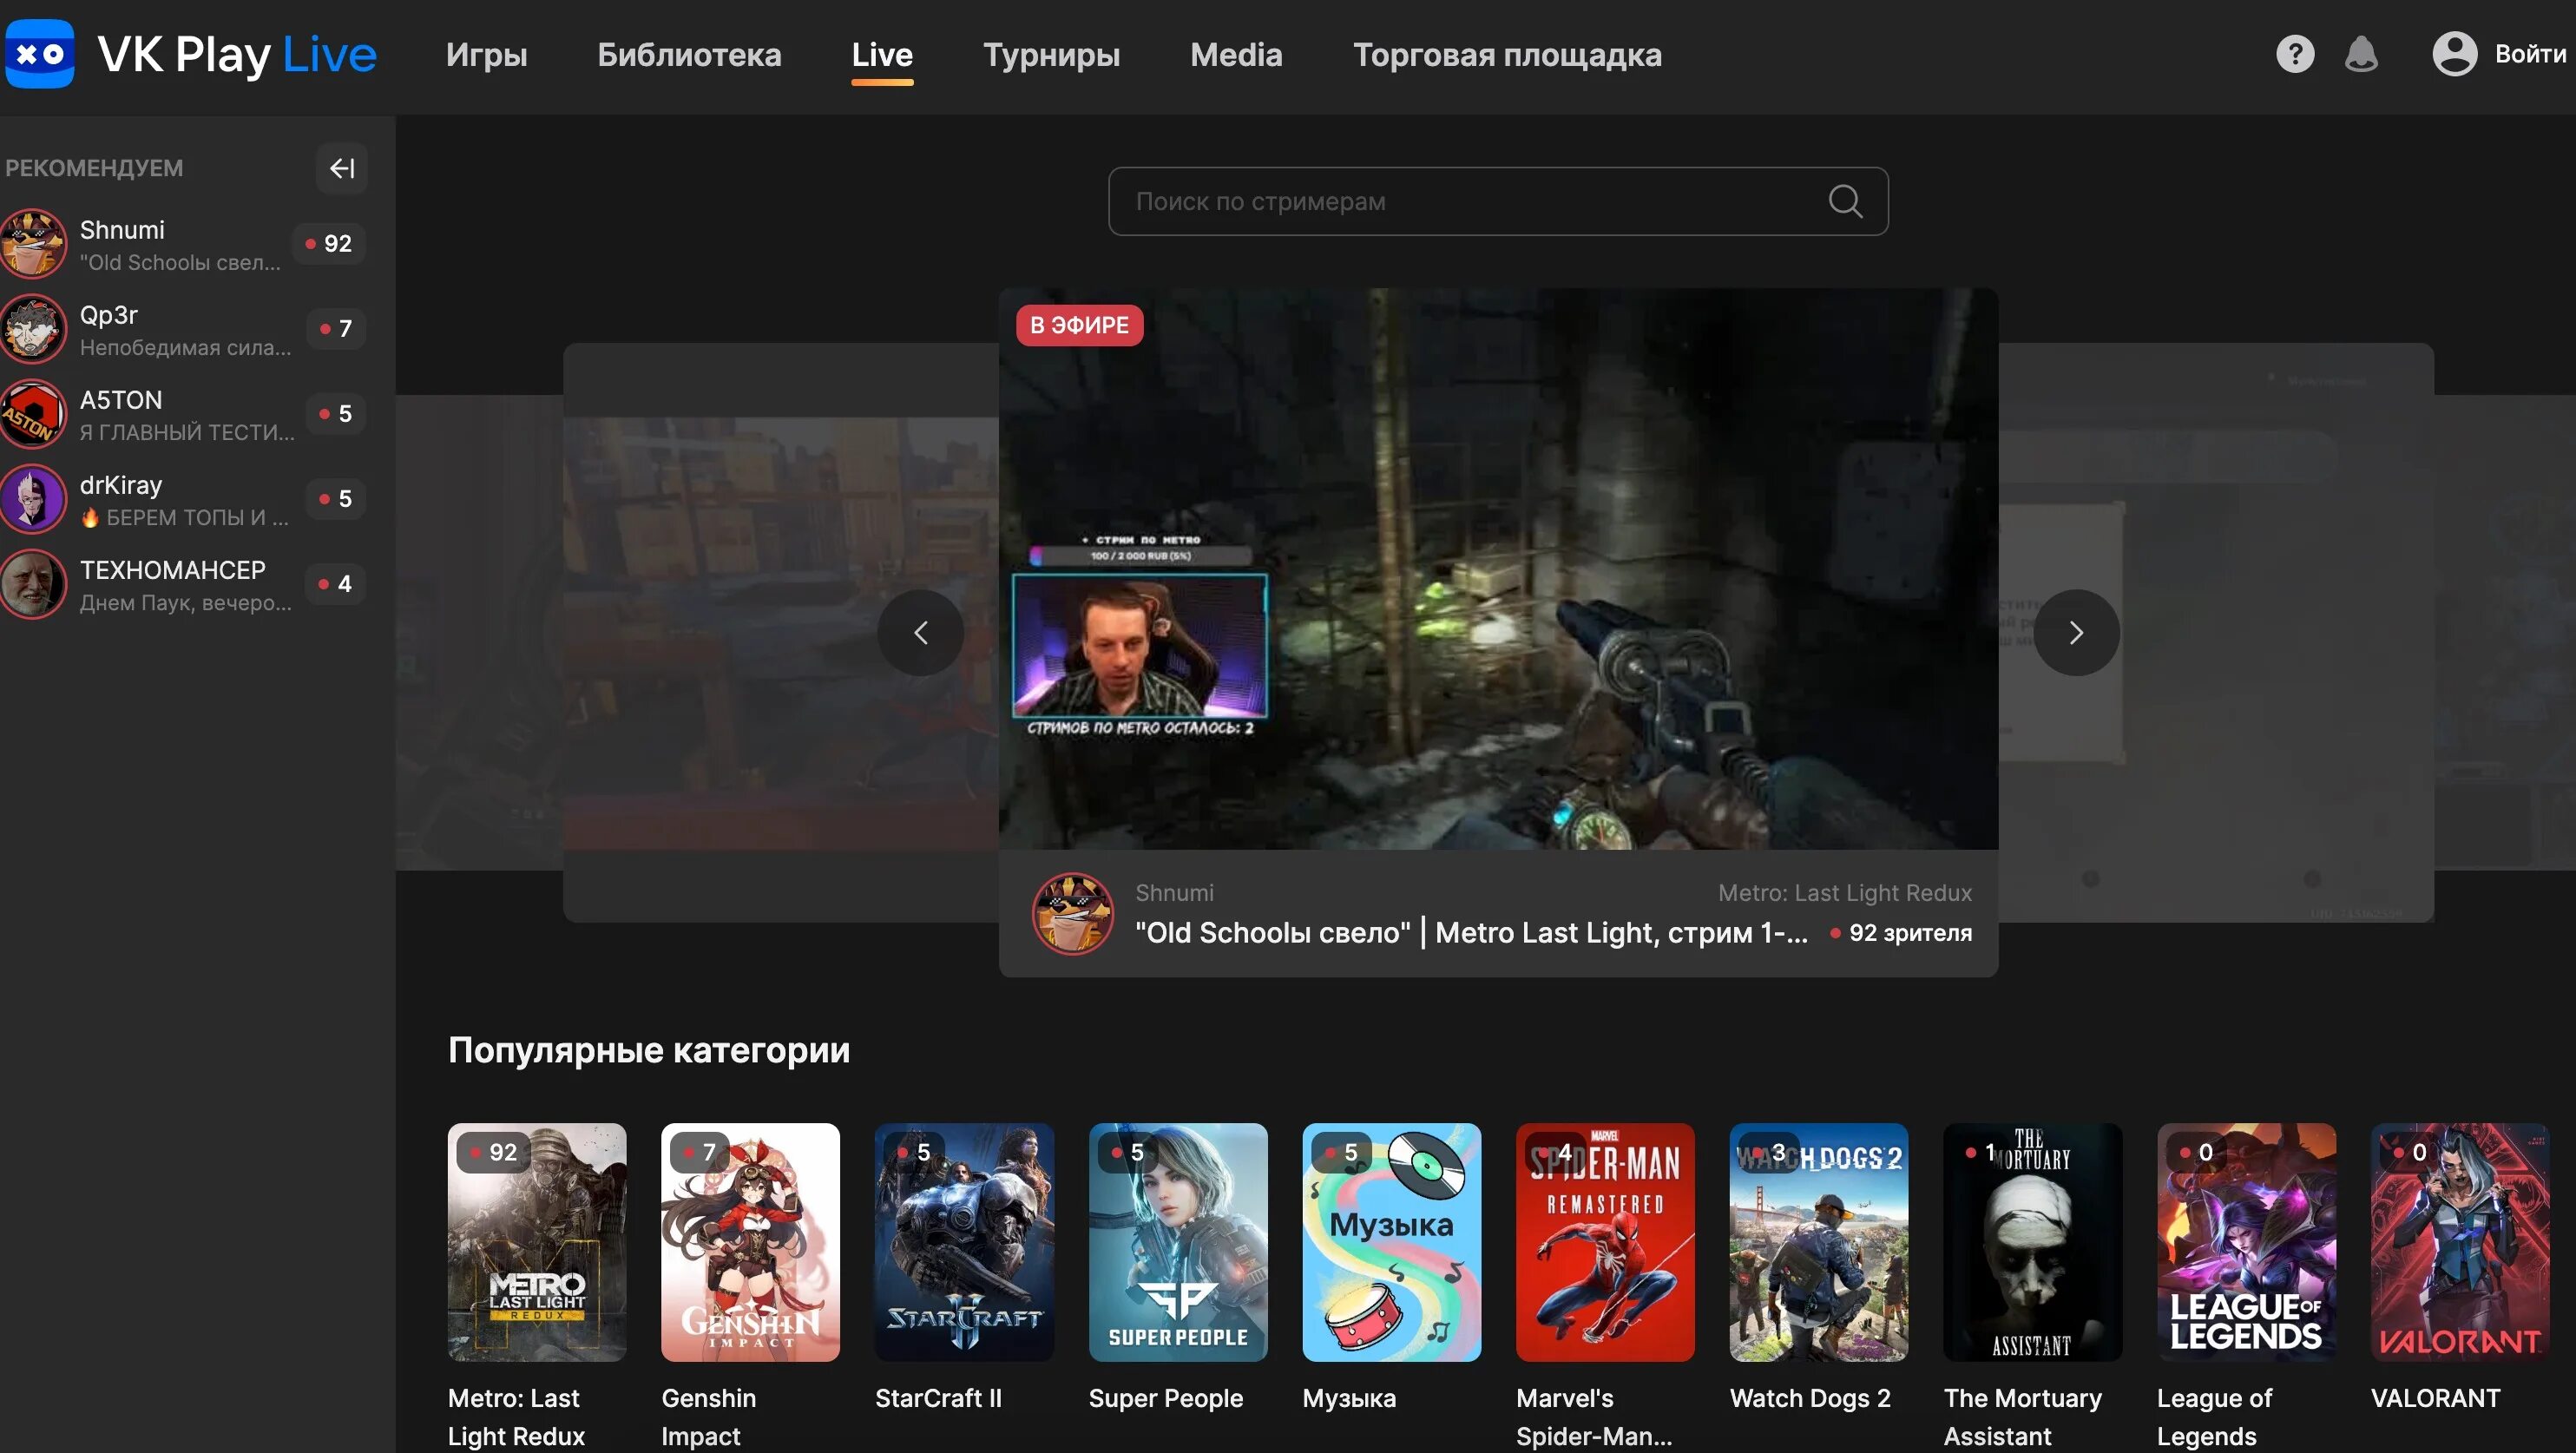Click the Войти login button

point(2529,54)
